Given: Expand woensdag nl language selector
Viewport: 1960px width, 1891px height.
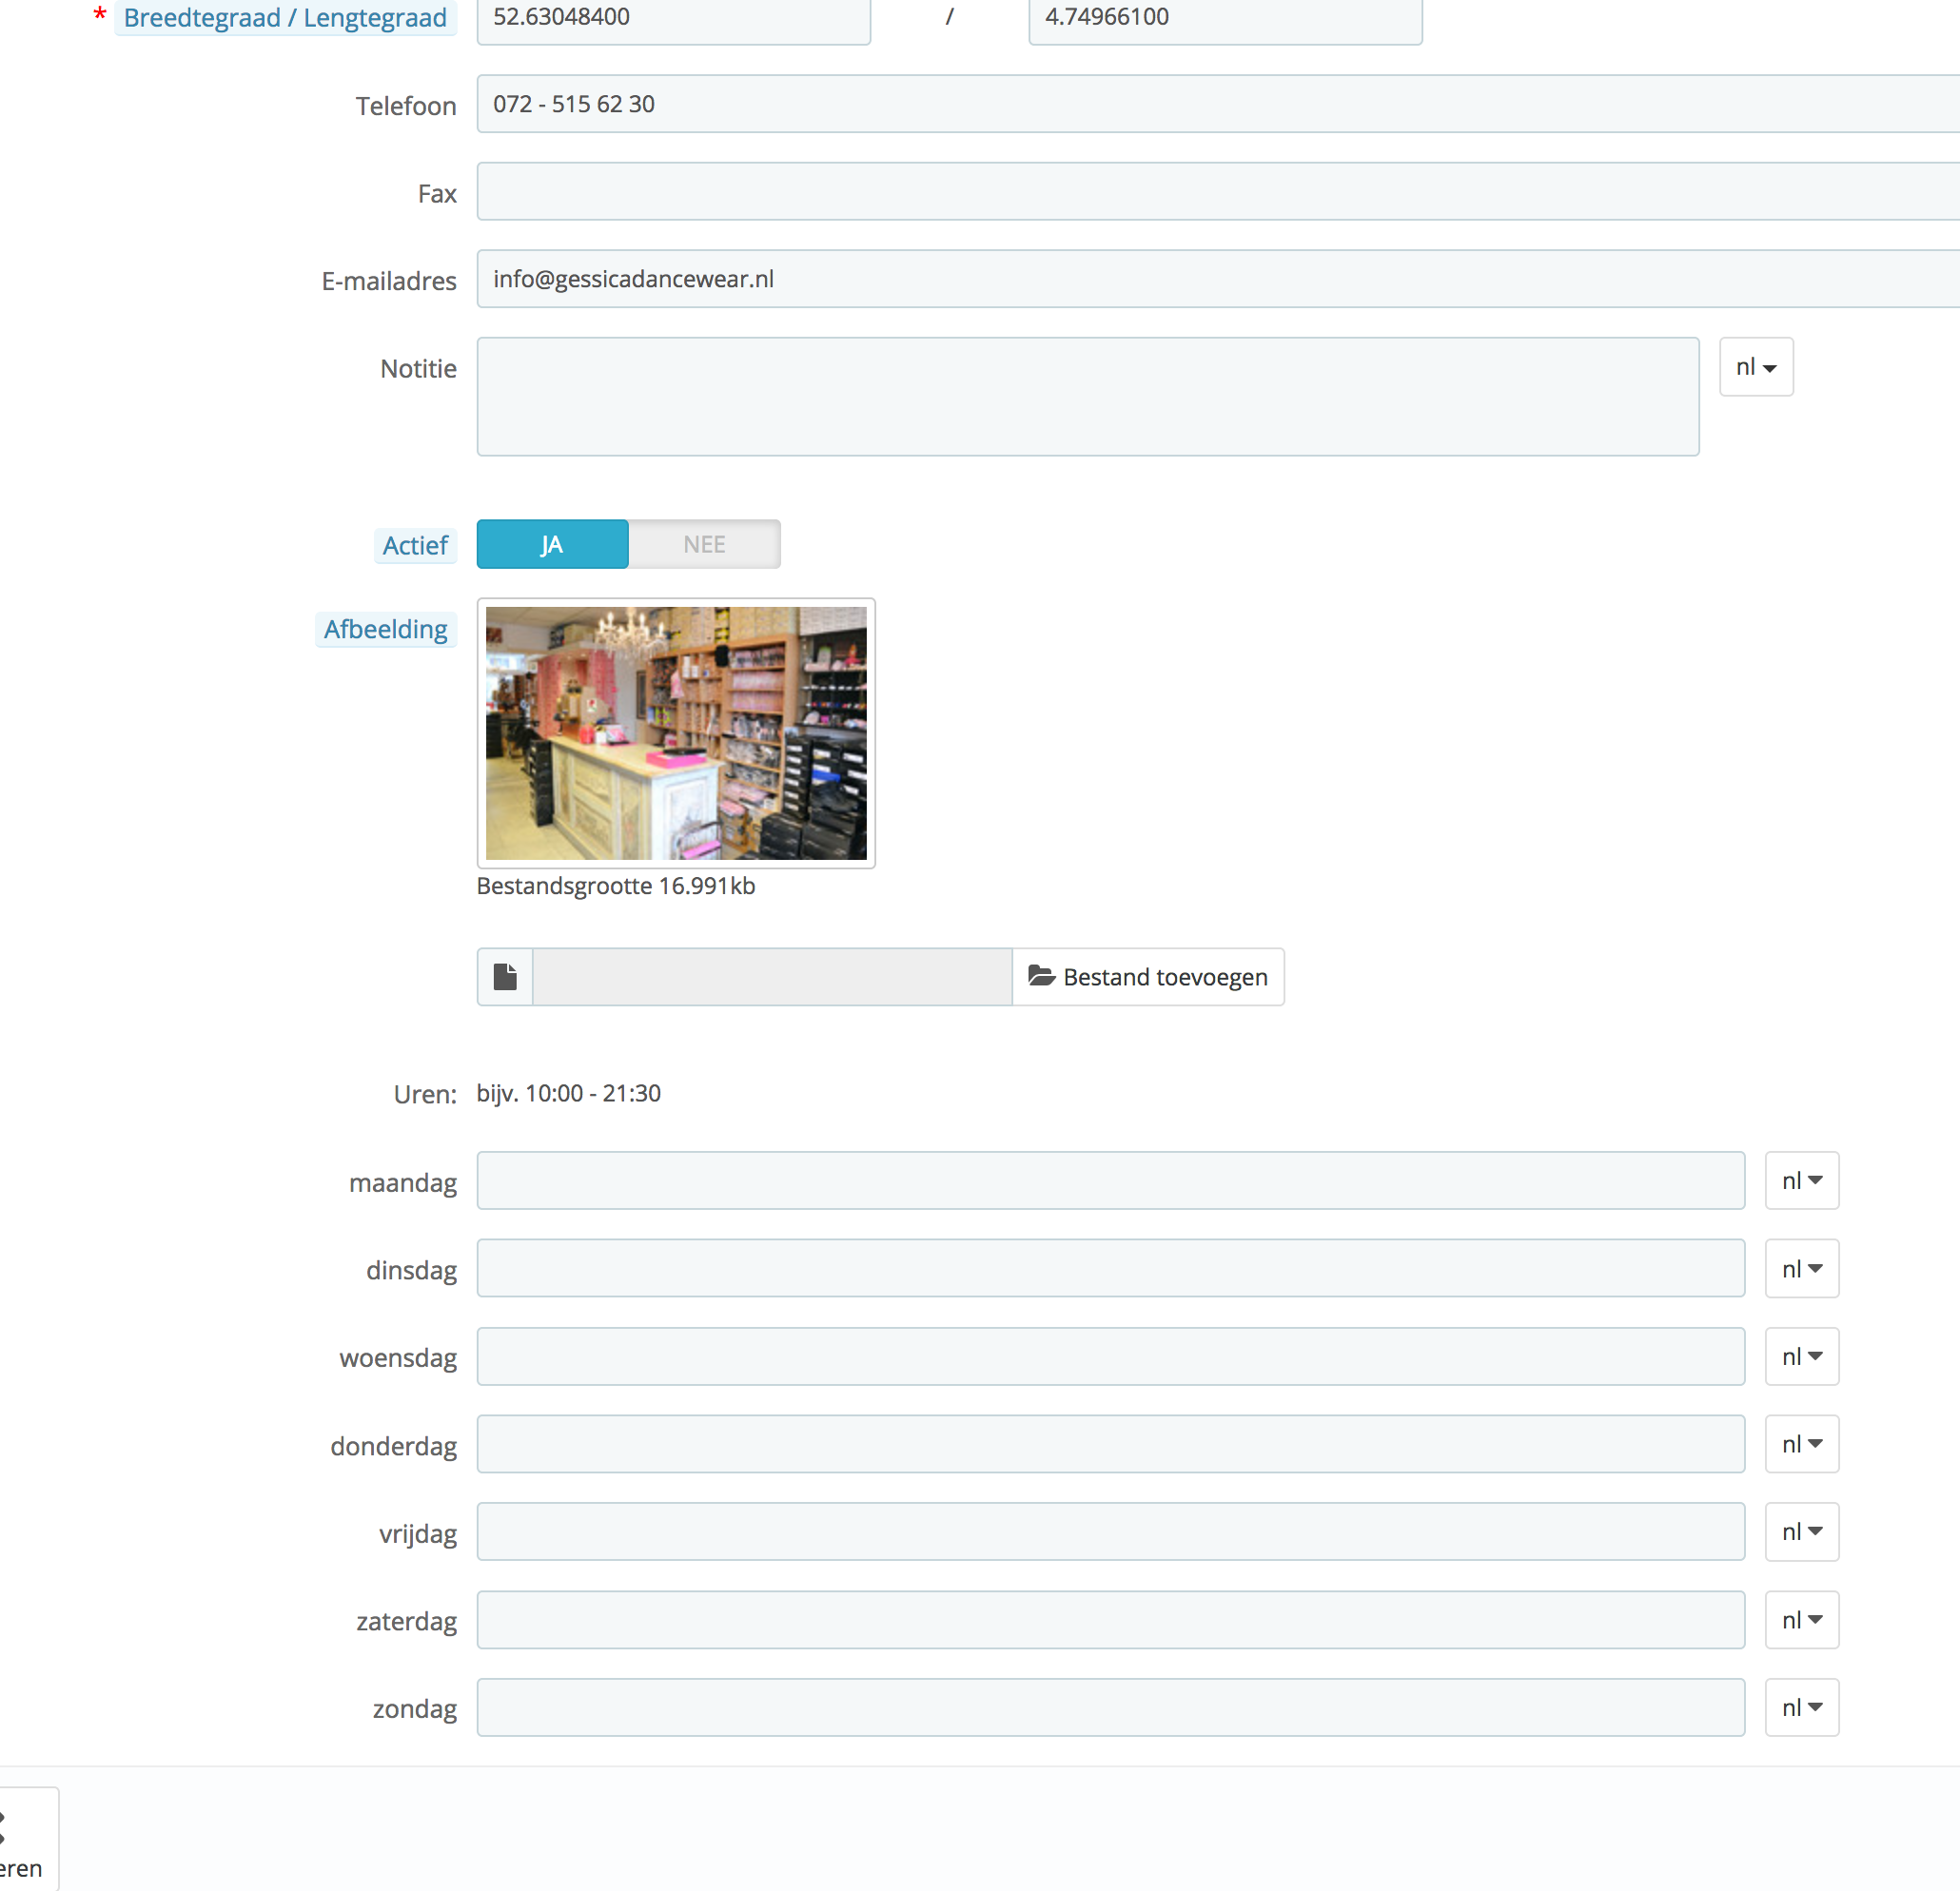Looking at the screenshot, I should point(1801,1356).
